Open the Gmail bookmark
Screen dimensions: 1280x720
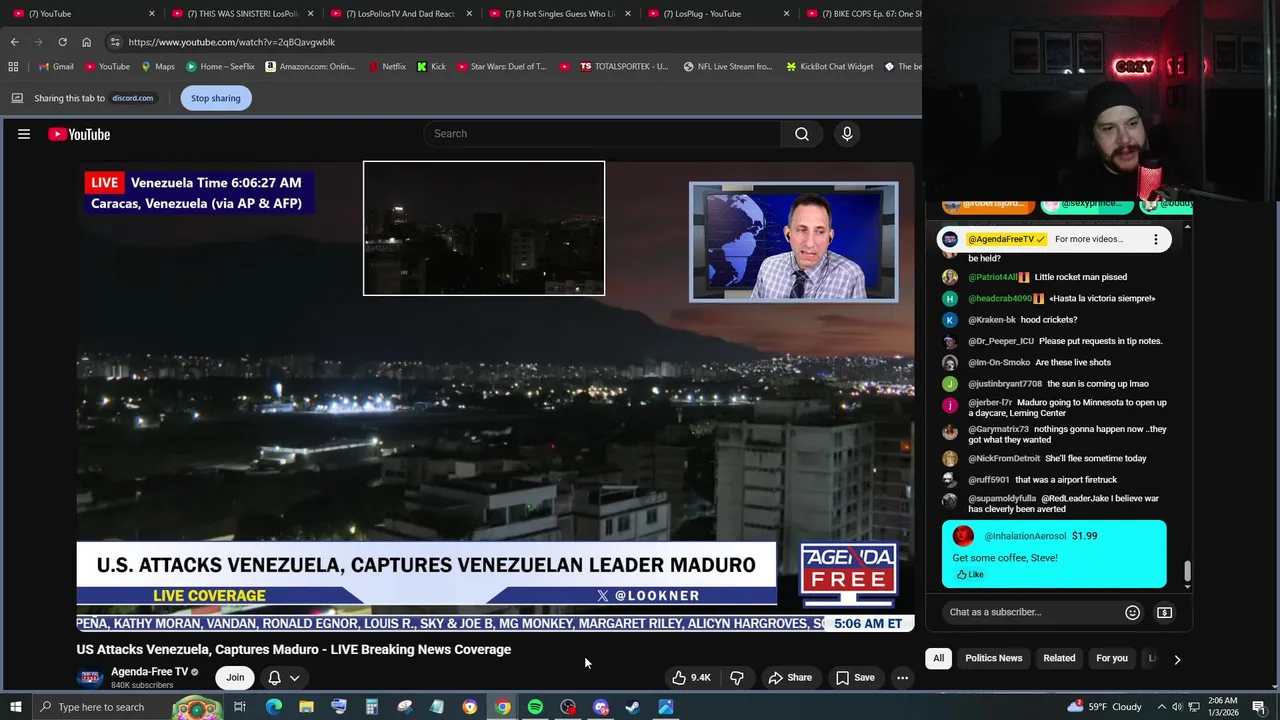[56, 67]
